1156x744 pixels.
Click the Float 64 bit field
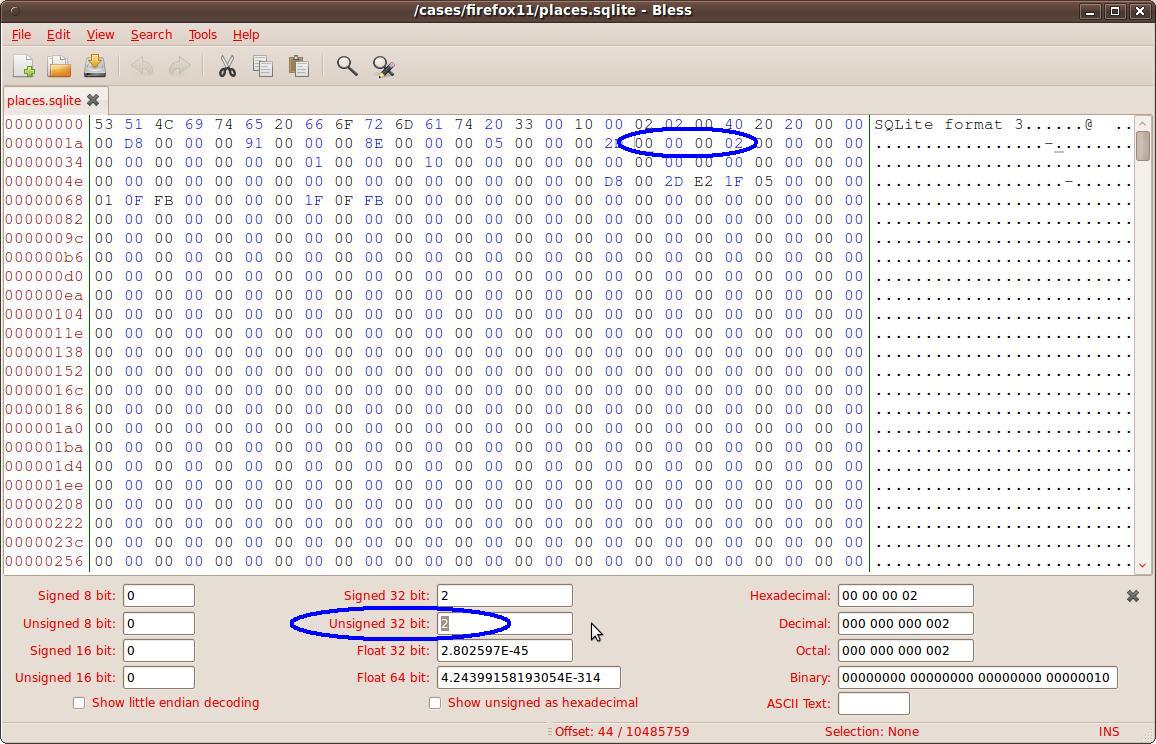pyautogui.click(x=529, y=678)
